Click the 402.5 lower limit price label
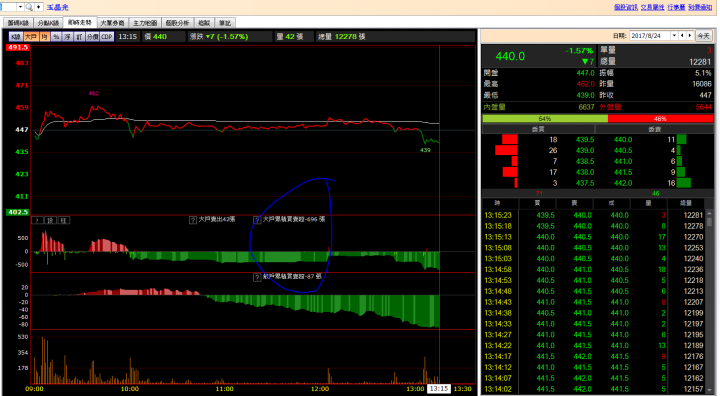This screenshot has height=396, width=720. (x=17, y=212)
